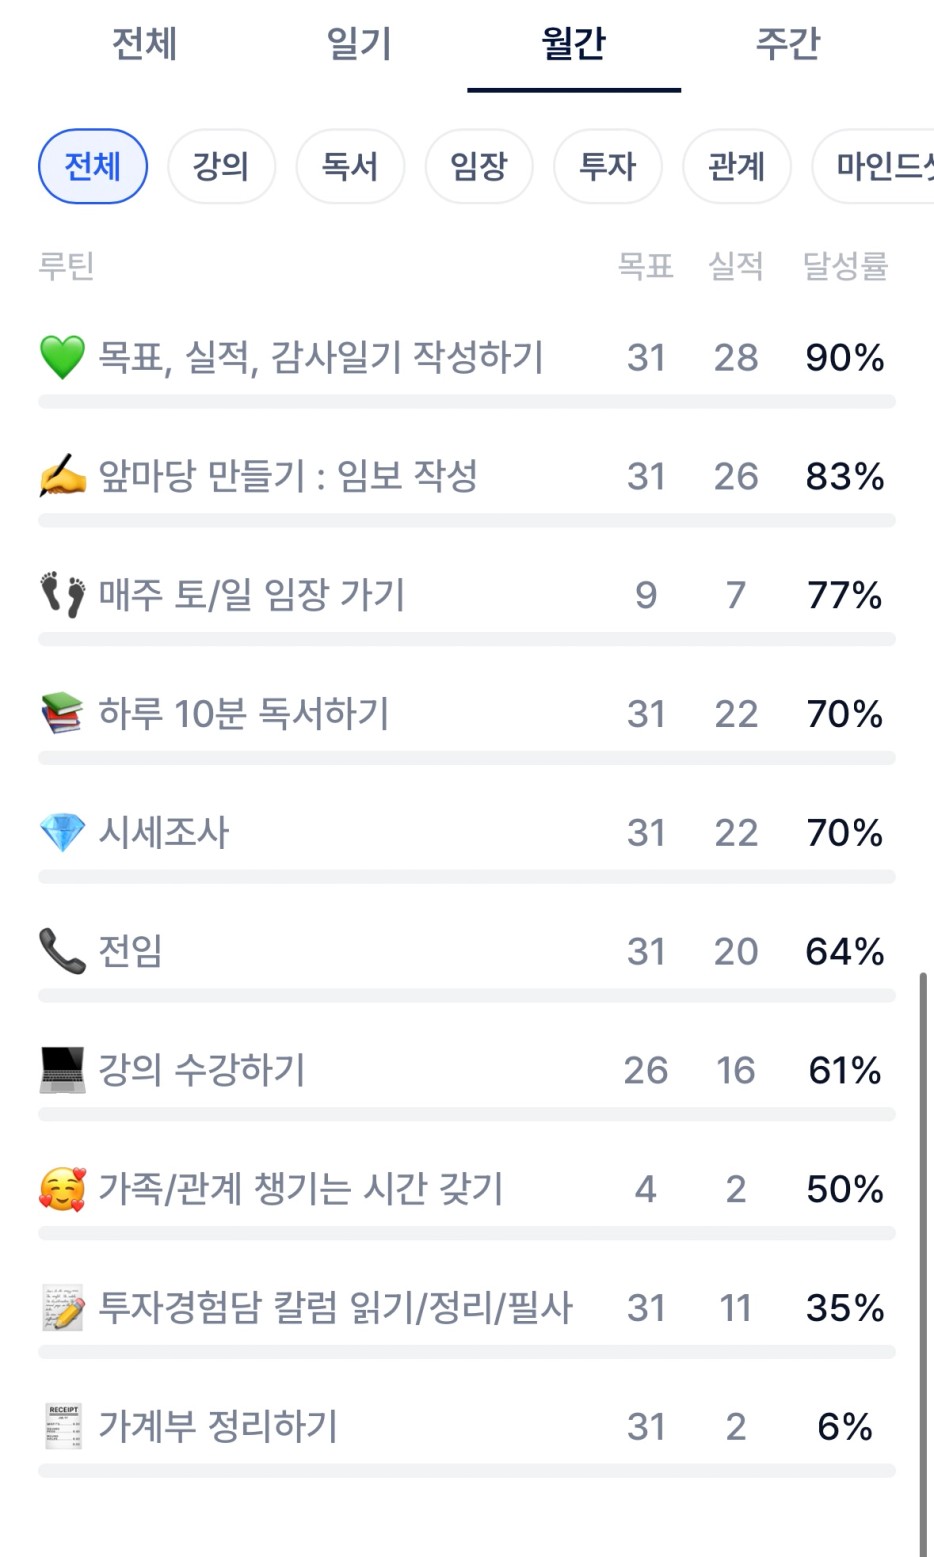Select the 독서 category chip
This screenshot has height=1557, width=934.
point(350,166)
